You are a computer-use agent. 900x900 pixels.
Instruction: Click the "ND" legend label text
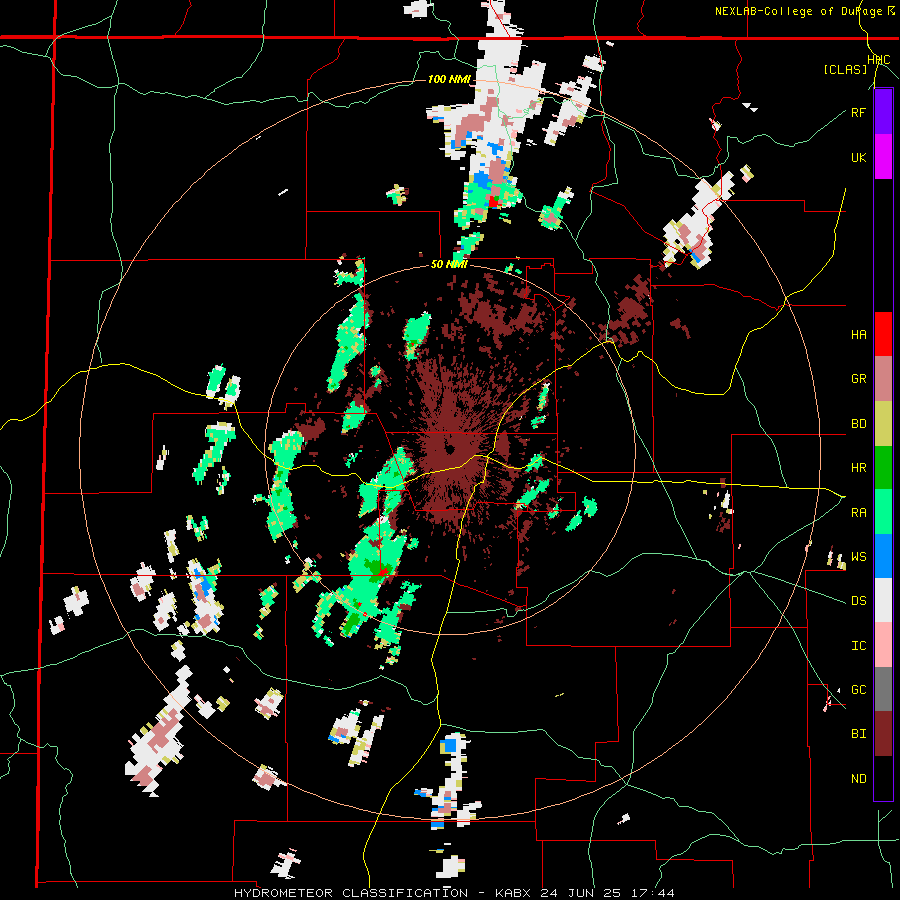click(x=859, y=779)
